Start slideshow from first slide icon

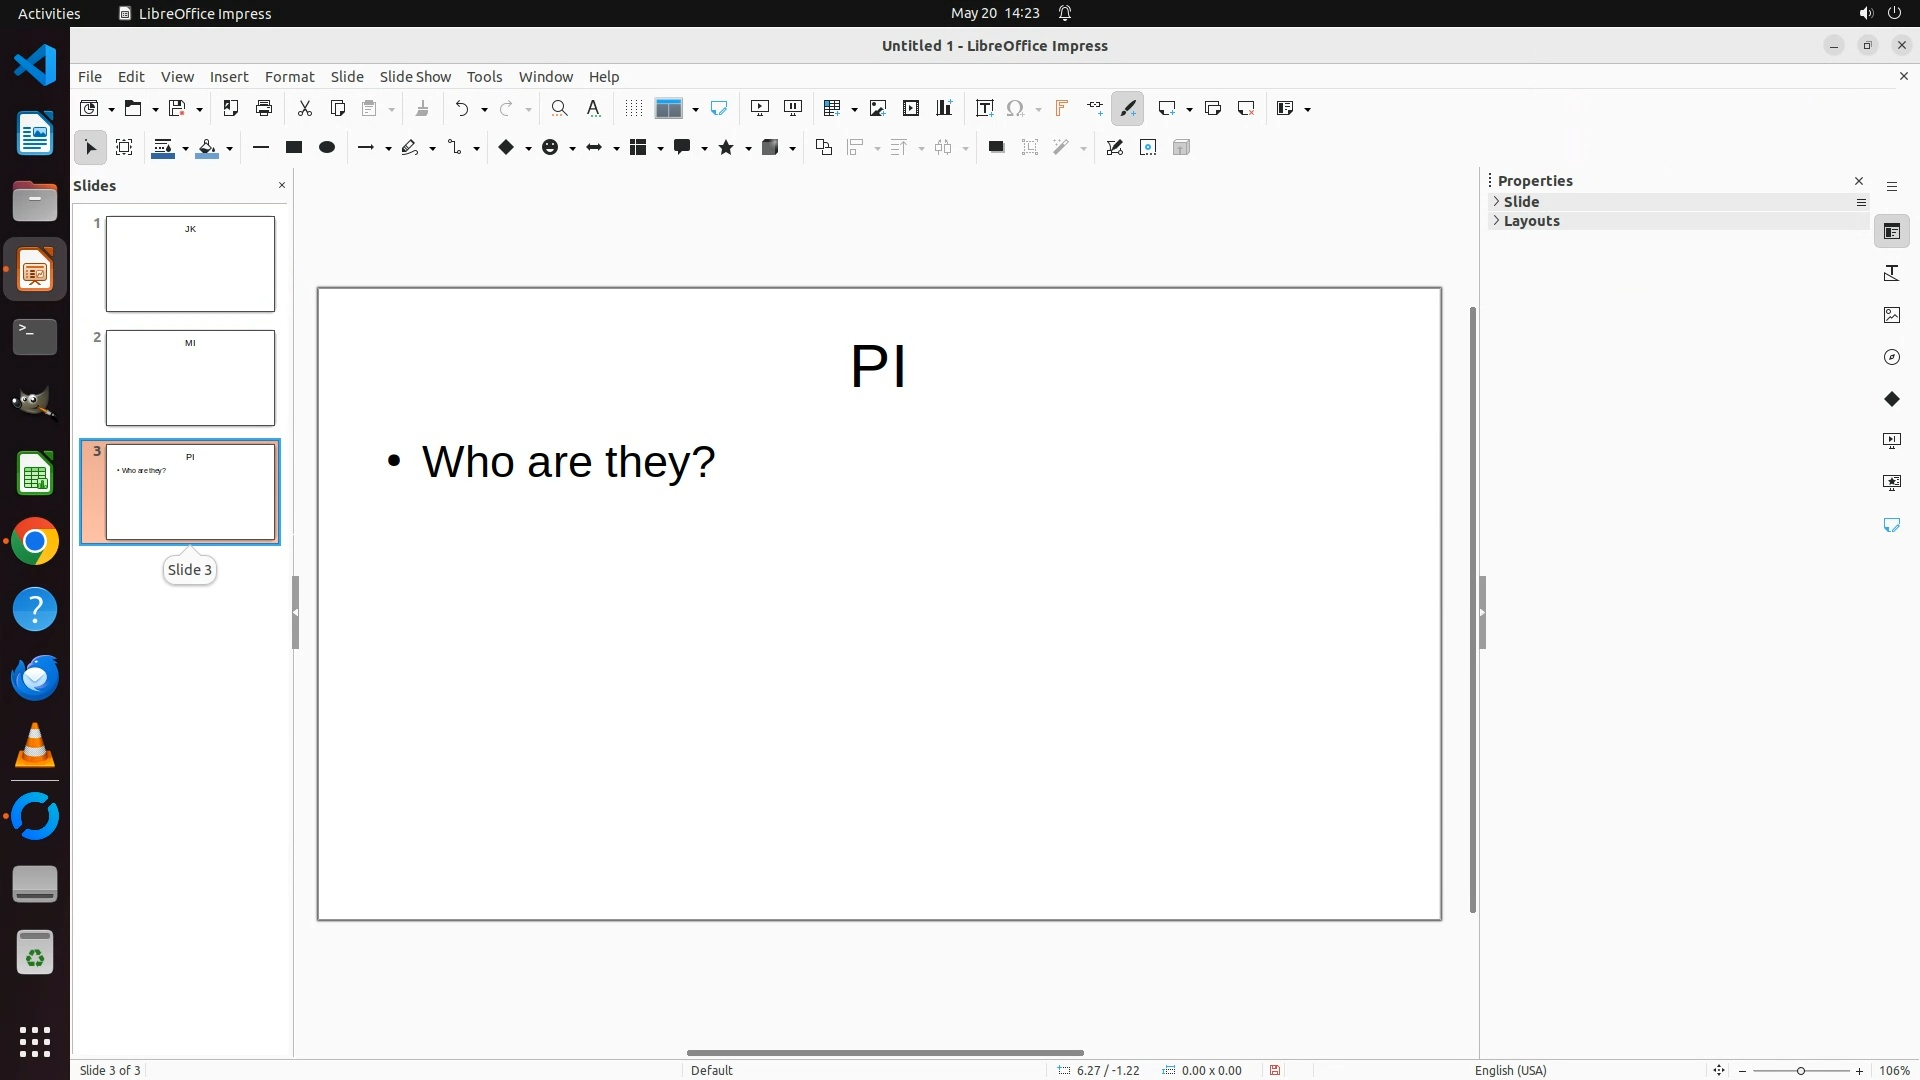point(760,108)
